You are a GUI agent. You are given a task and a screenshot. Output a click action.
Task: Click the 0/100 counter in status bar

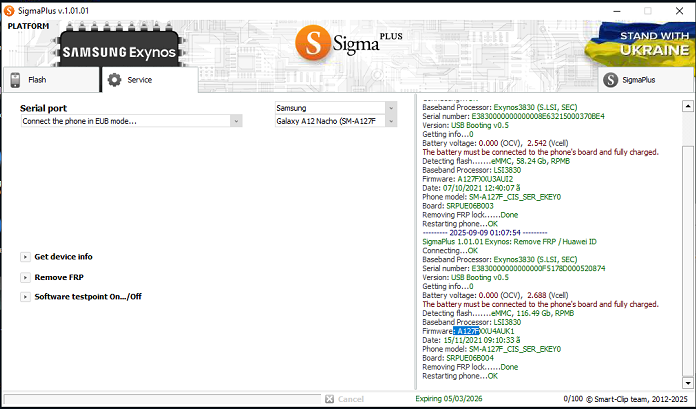573,399
